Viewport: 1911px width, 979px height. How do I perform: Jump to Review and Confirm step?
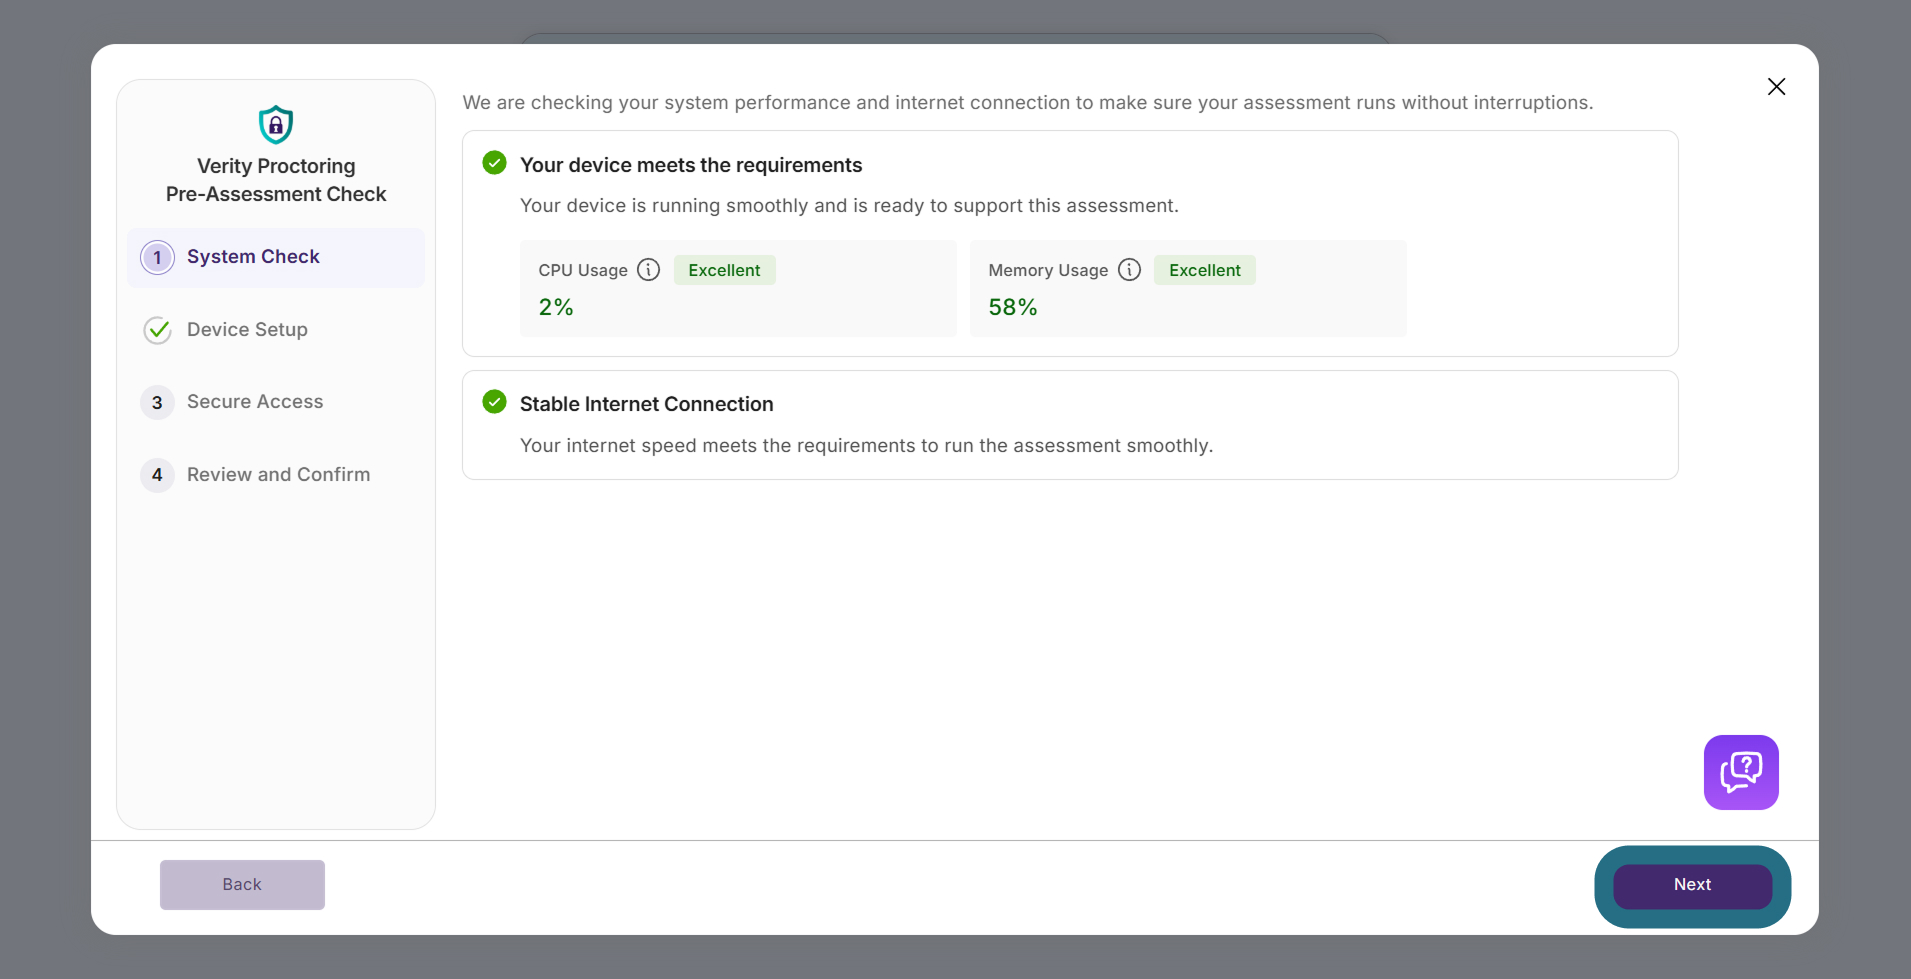click(276, 475)
